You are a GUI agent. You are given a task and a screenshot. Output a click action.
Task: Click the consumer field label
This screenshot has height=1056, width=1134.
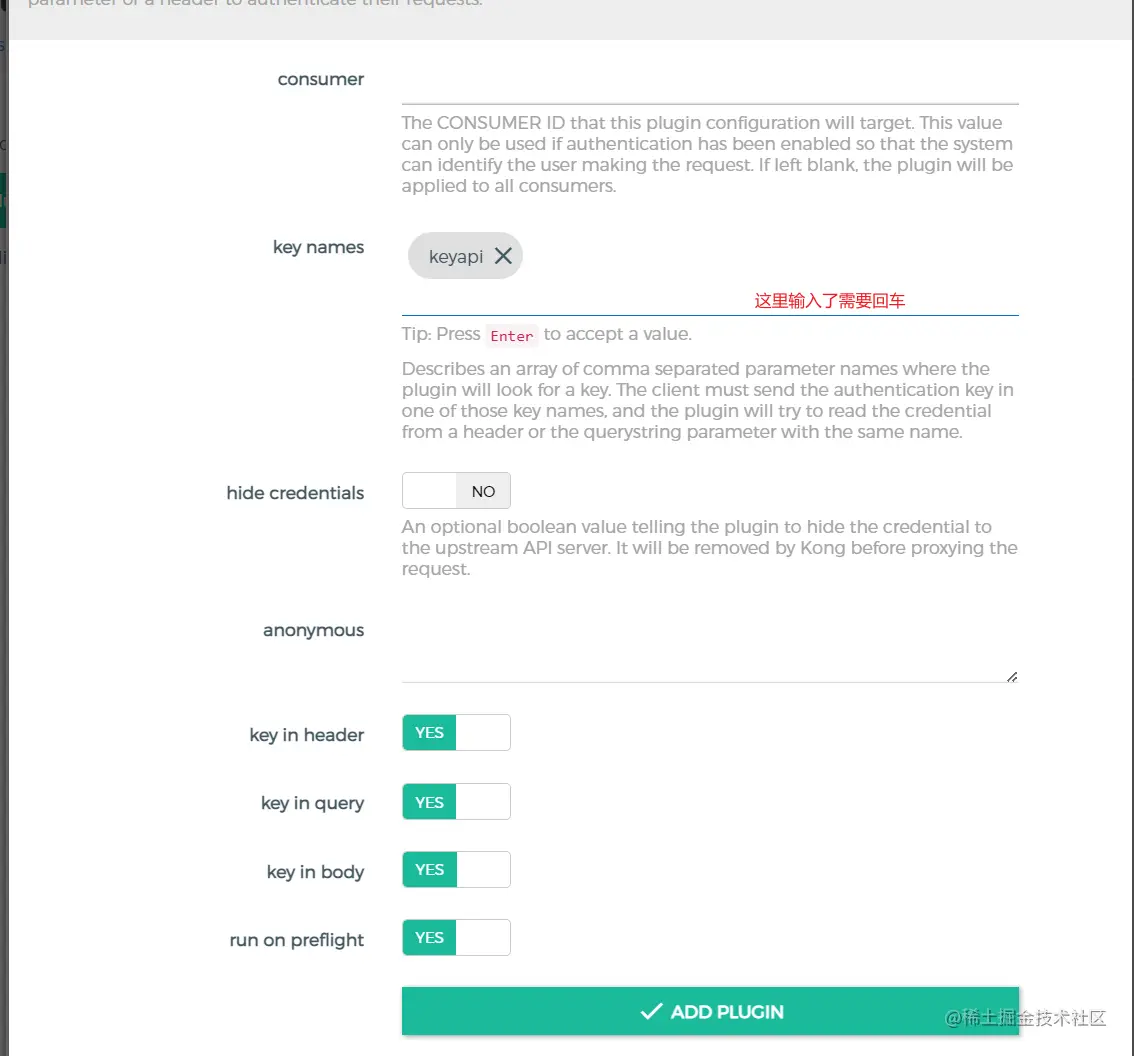coord(321,79)
